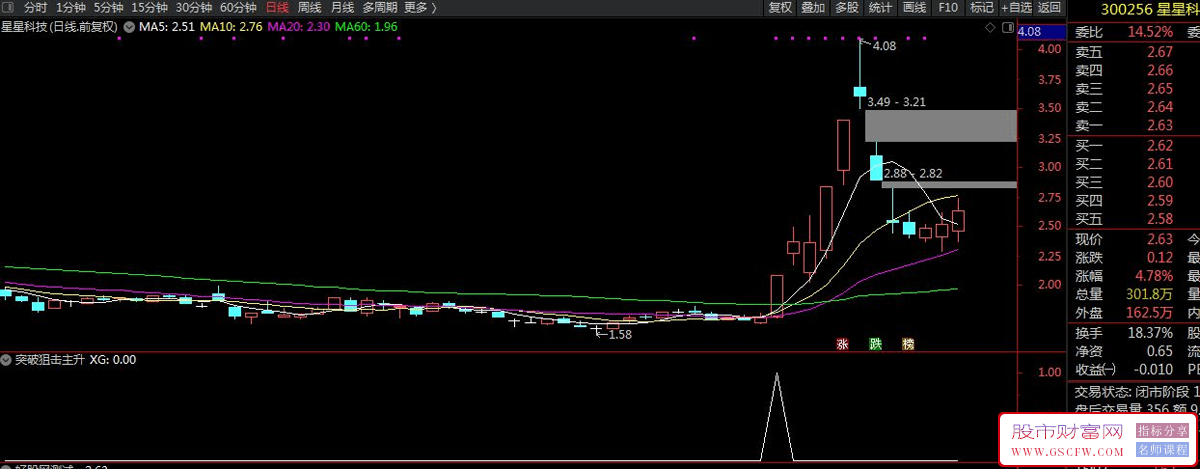Open the 统计 statistics button
Viewport: 1200px width, 469px height.
[x=880, y=7]
